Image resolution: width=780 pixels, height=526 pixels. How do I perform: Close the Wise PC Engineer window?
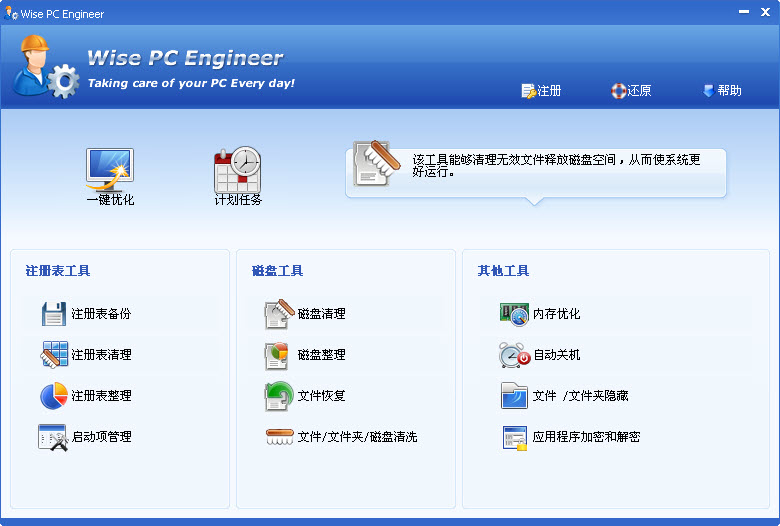click(766, 12)
